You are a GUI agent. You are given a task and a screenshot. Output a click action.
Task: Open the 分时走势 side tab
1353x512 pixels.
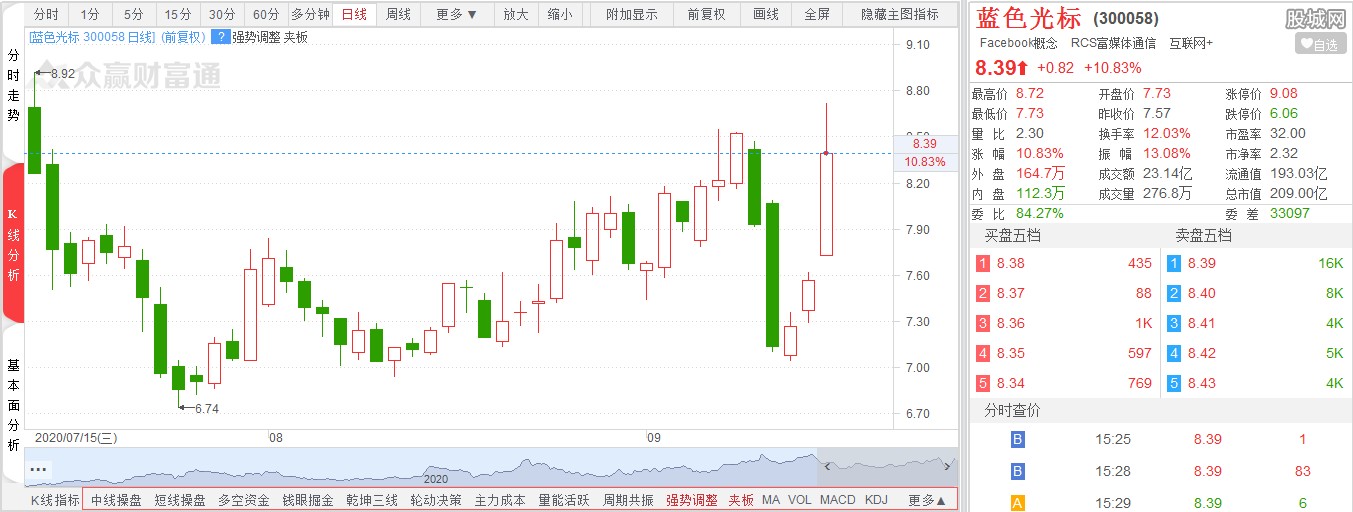tap(13, 86)
